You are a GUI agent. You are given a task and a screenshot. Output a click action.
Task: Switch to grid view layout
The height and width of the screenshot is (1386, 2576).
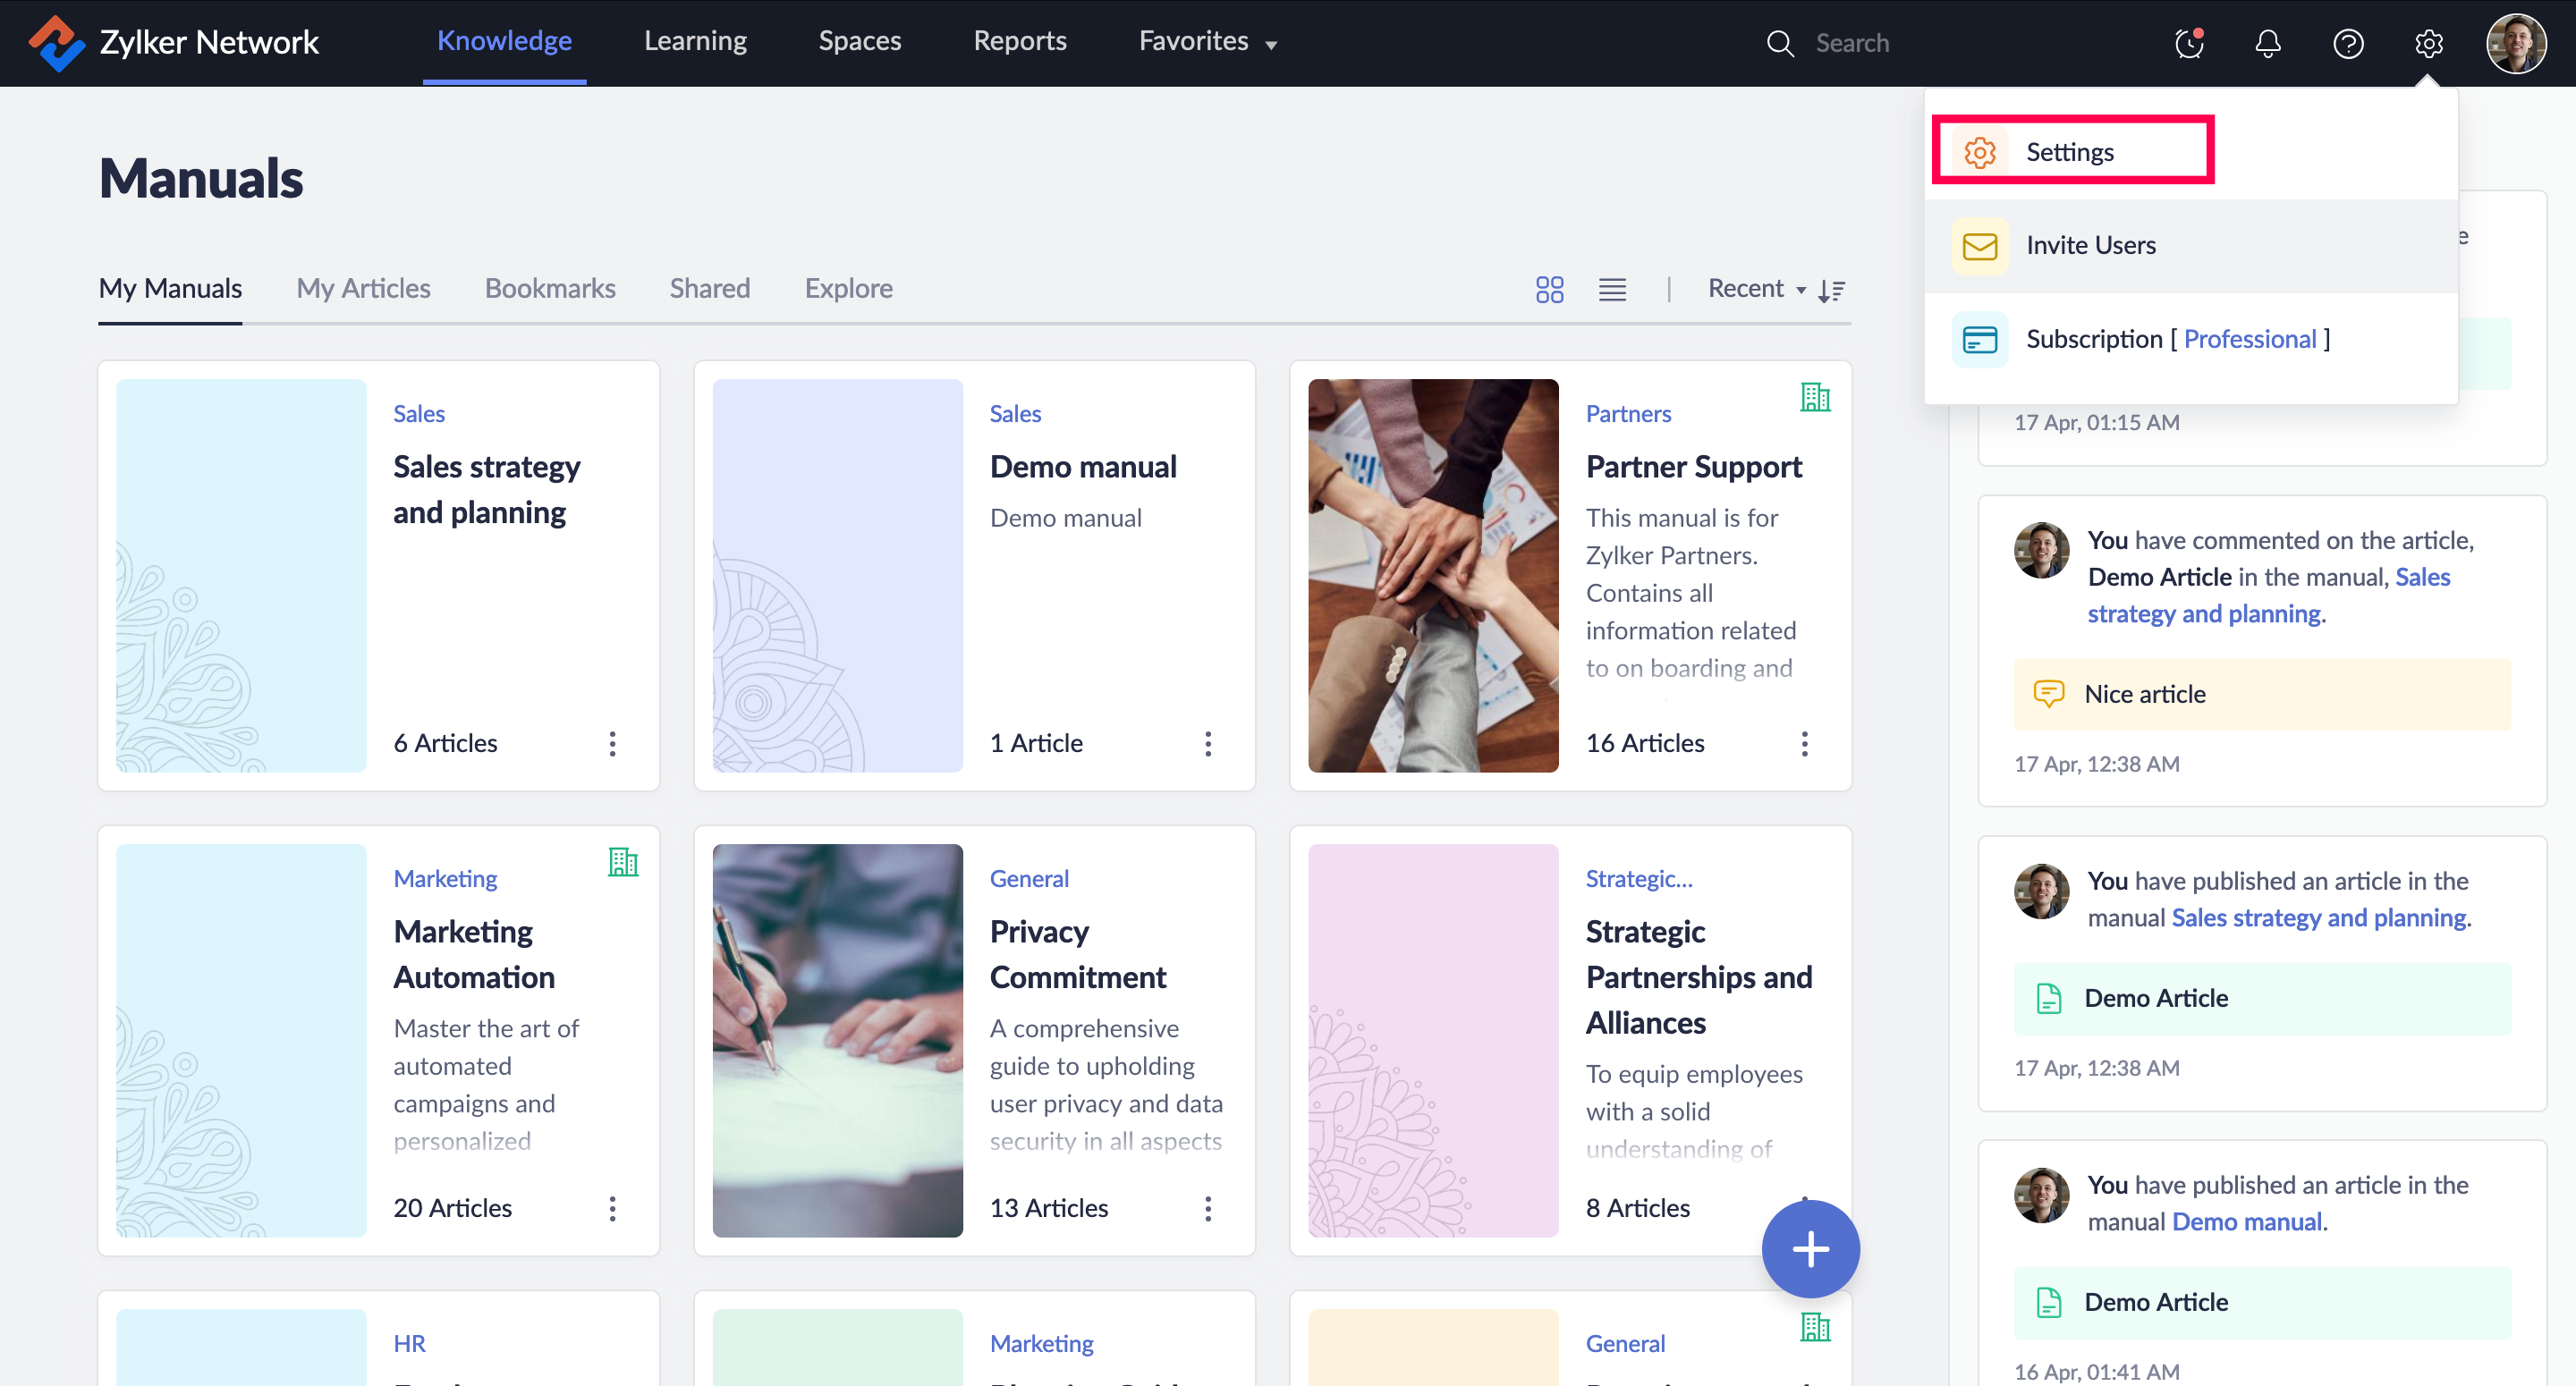click(1549, 289)
